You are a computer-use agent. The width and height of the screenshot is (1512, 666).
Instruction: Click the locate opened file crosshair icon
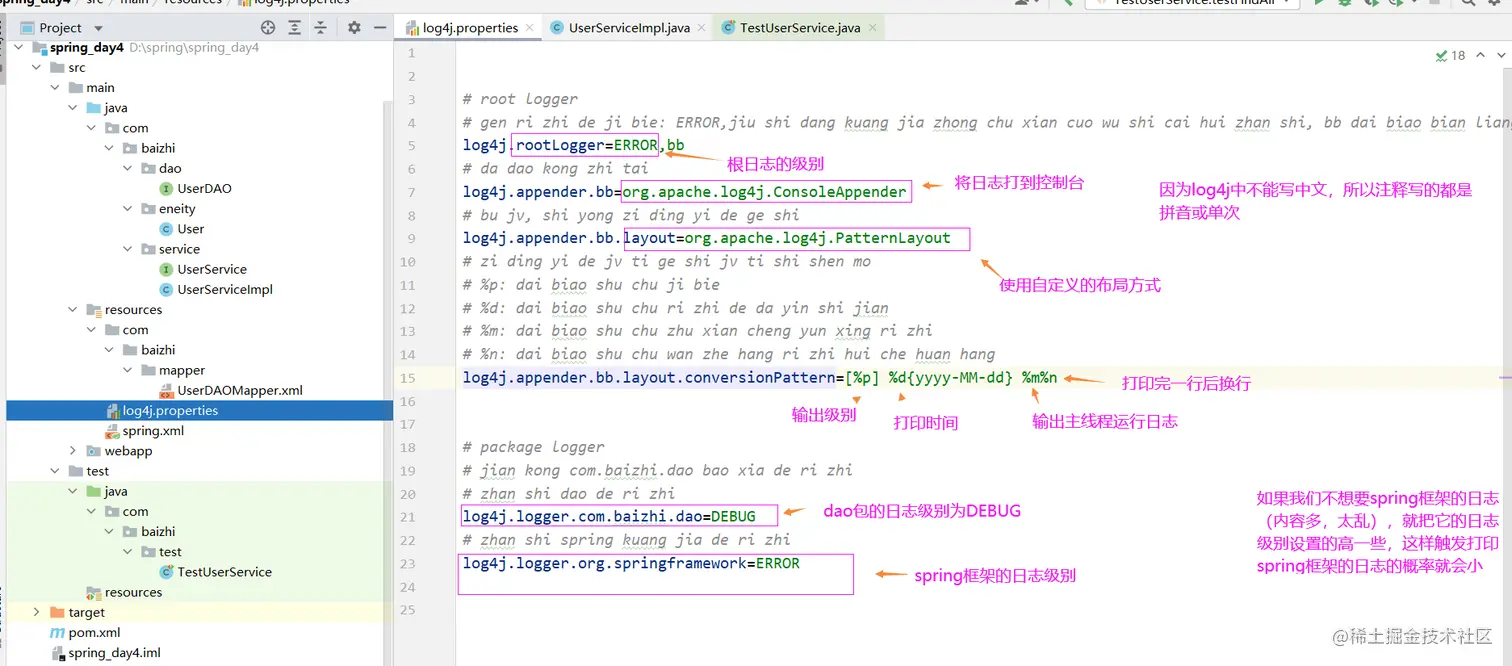(x=267, y=28)
